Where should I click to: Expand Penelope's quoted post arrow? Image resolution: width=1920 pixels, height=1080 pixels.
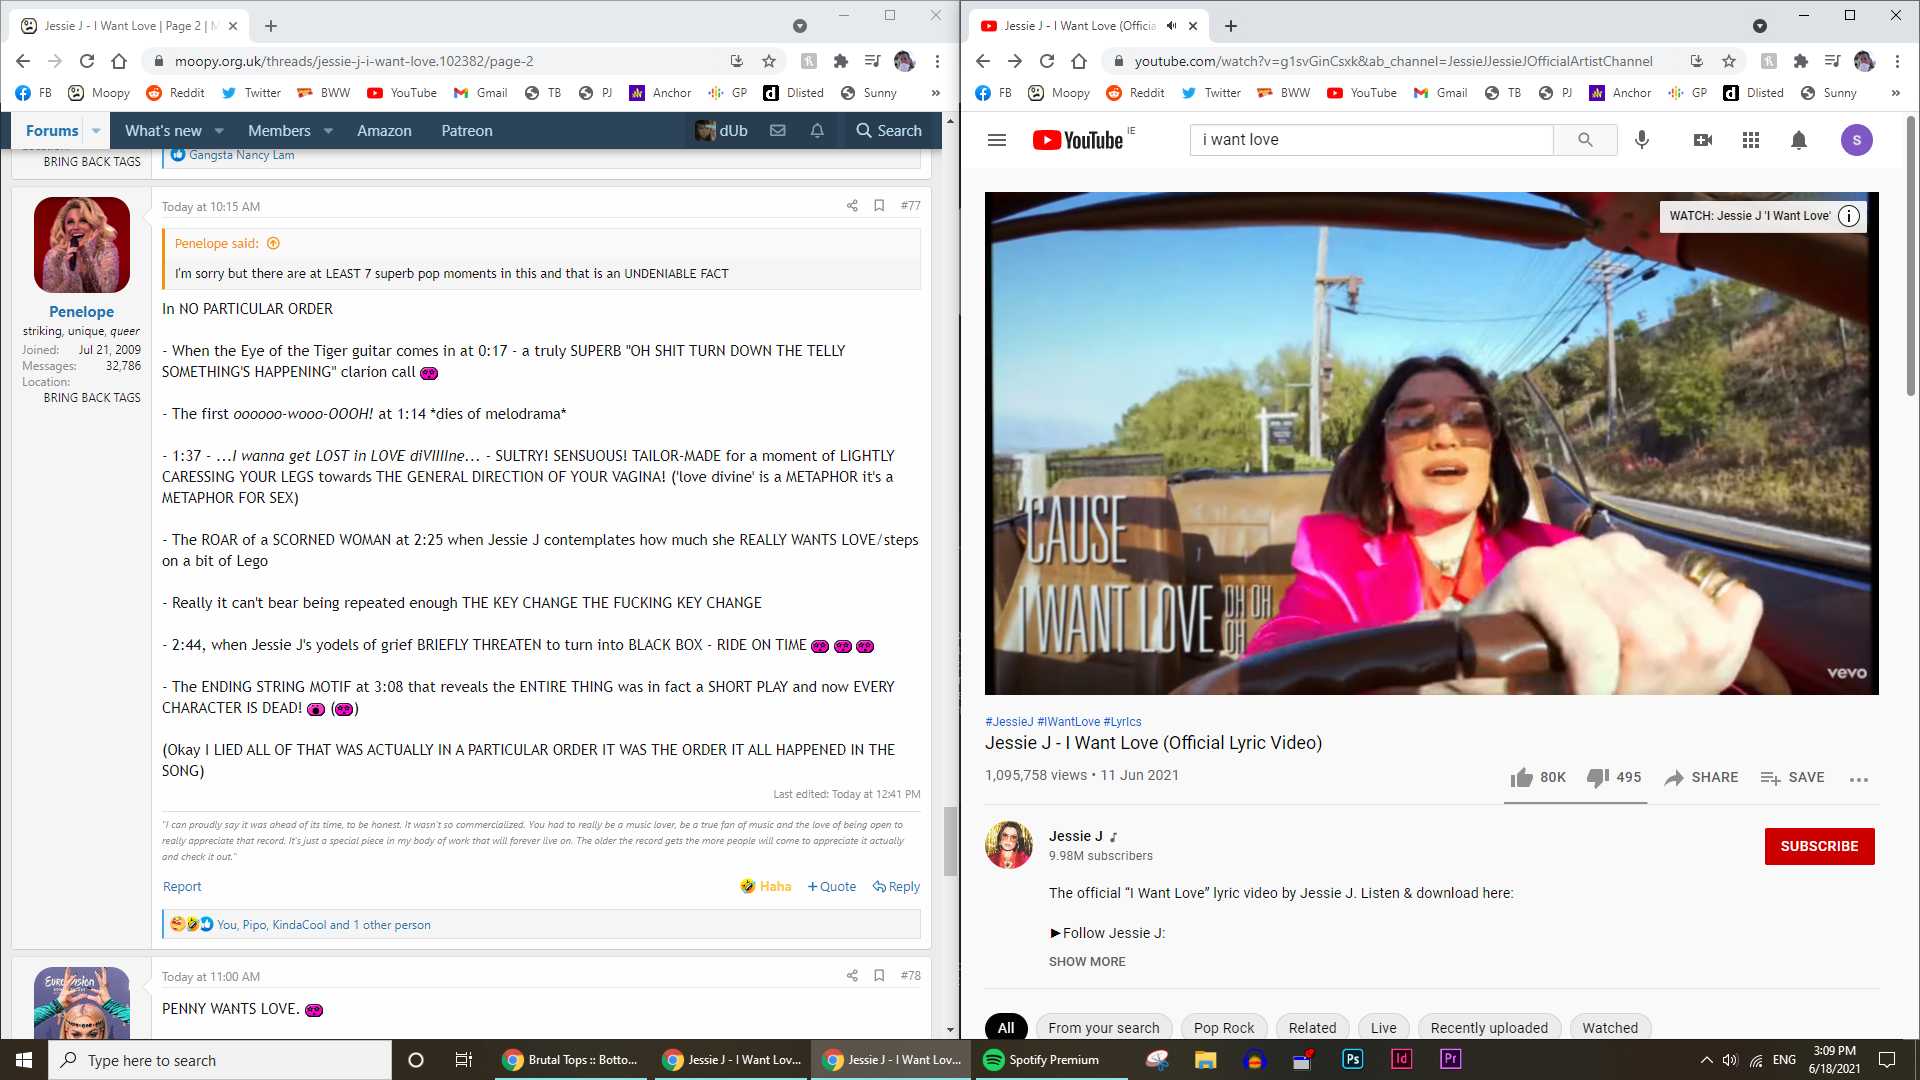click(x=273, y=243)
